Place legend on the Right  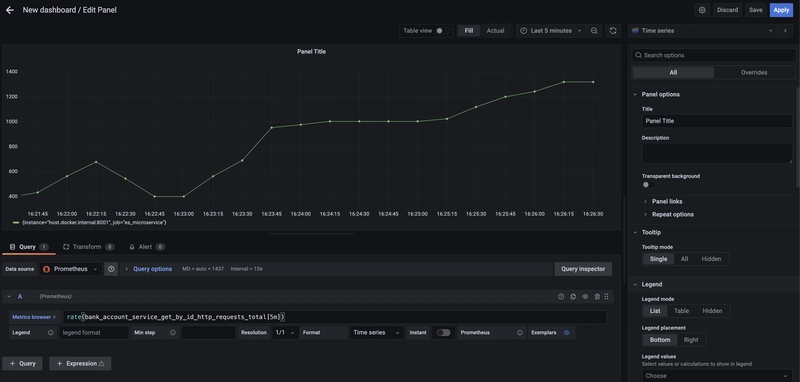691,340
